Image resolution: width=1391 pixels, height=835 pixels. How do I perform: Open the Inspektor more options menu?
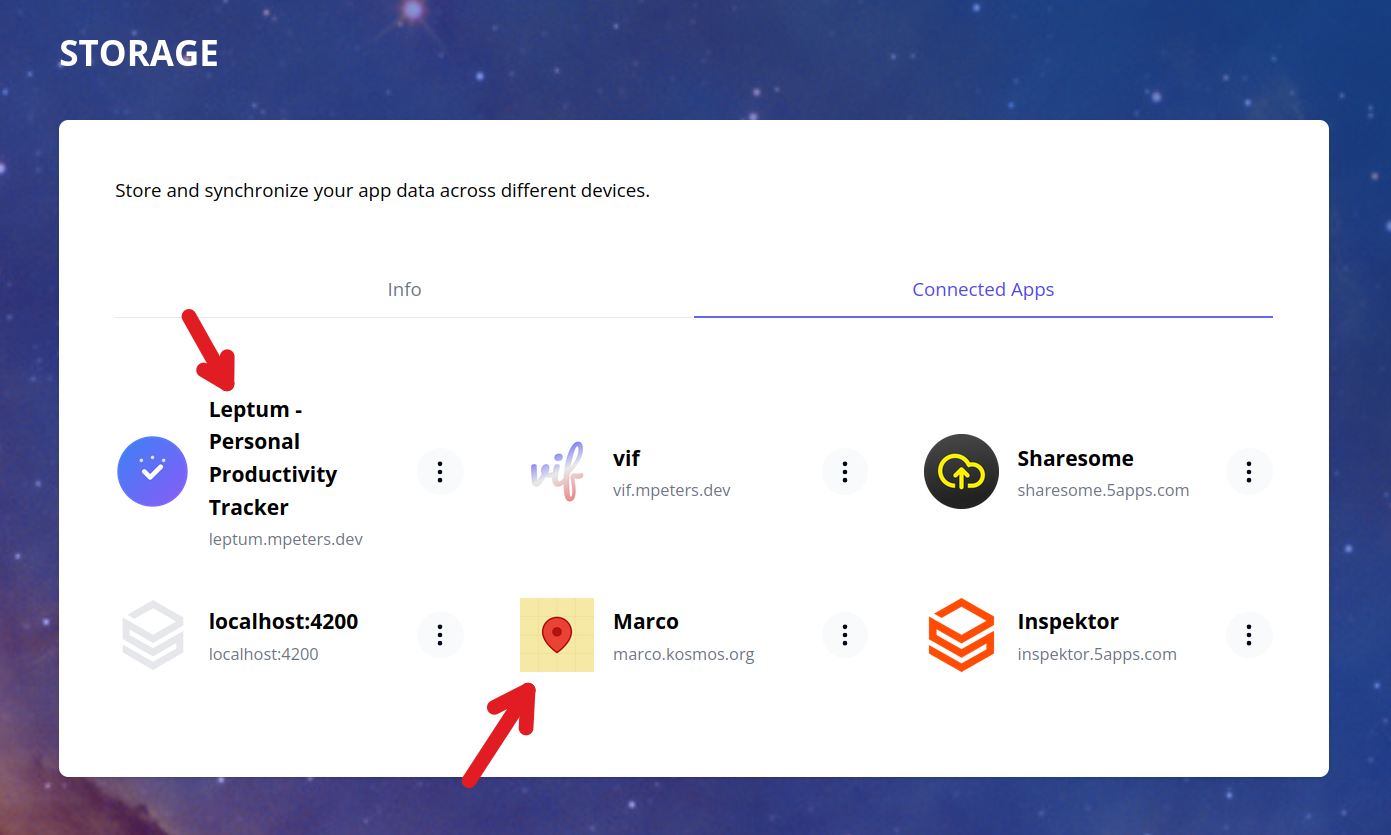point(1249,635)
